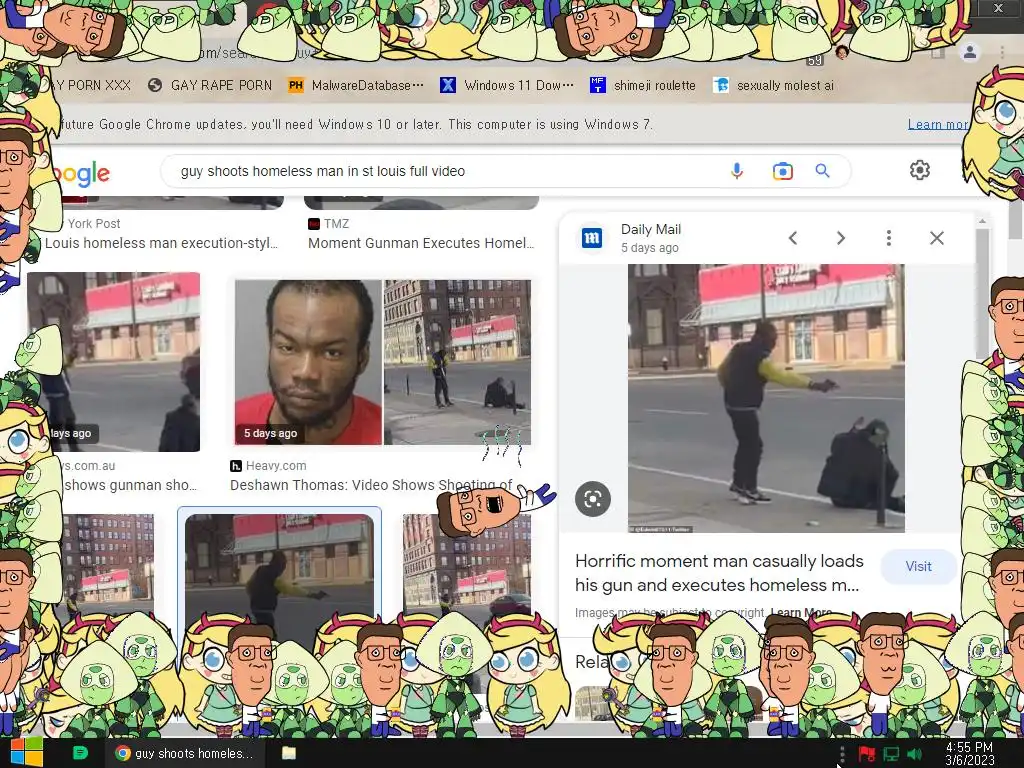Open the green app icon on taskbar
Image resolution: width=1024 pixels, height=768 pixels.
coord(80,753)
